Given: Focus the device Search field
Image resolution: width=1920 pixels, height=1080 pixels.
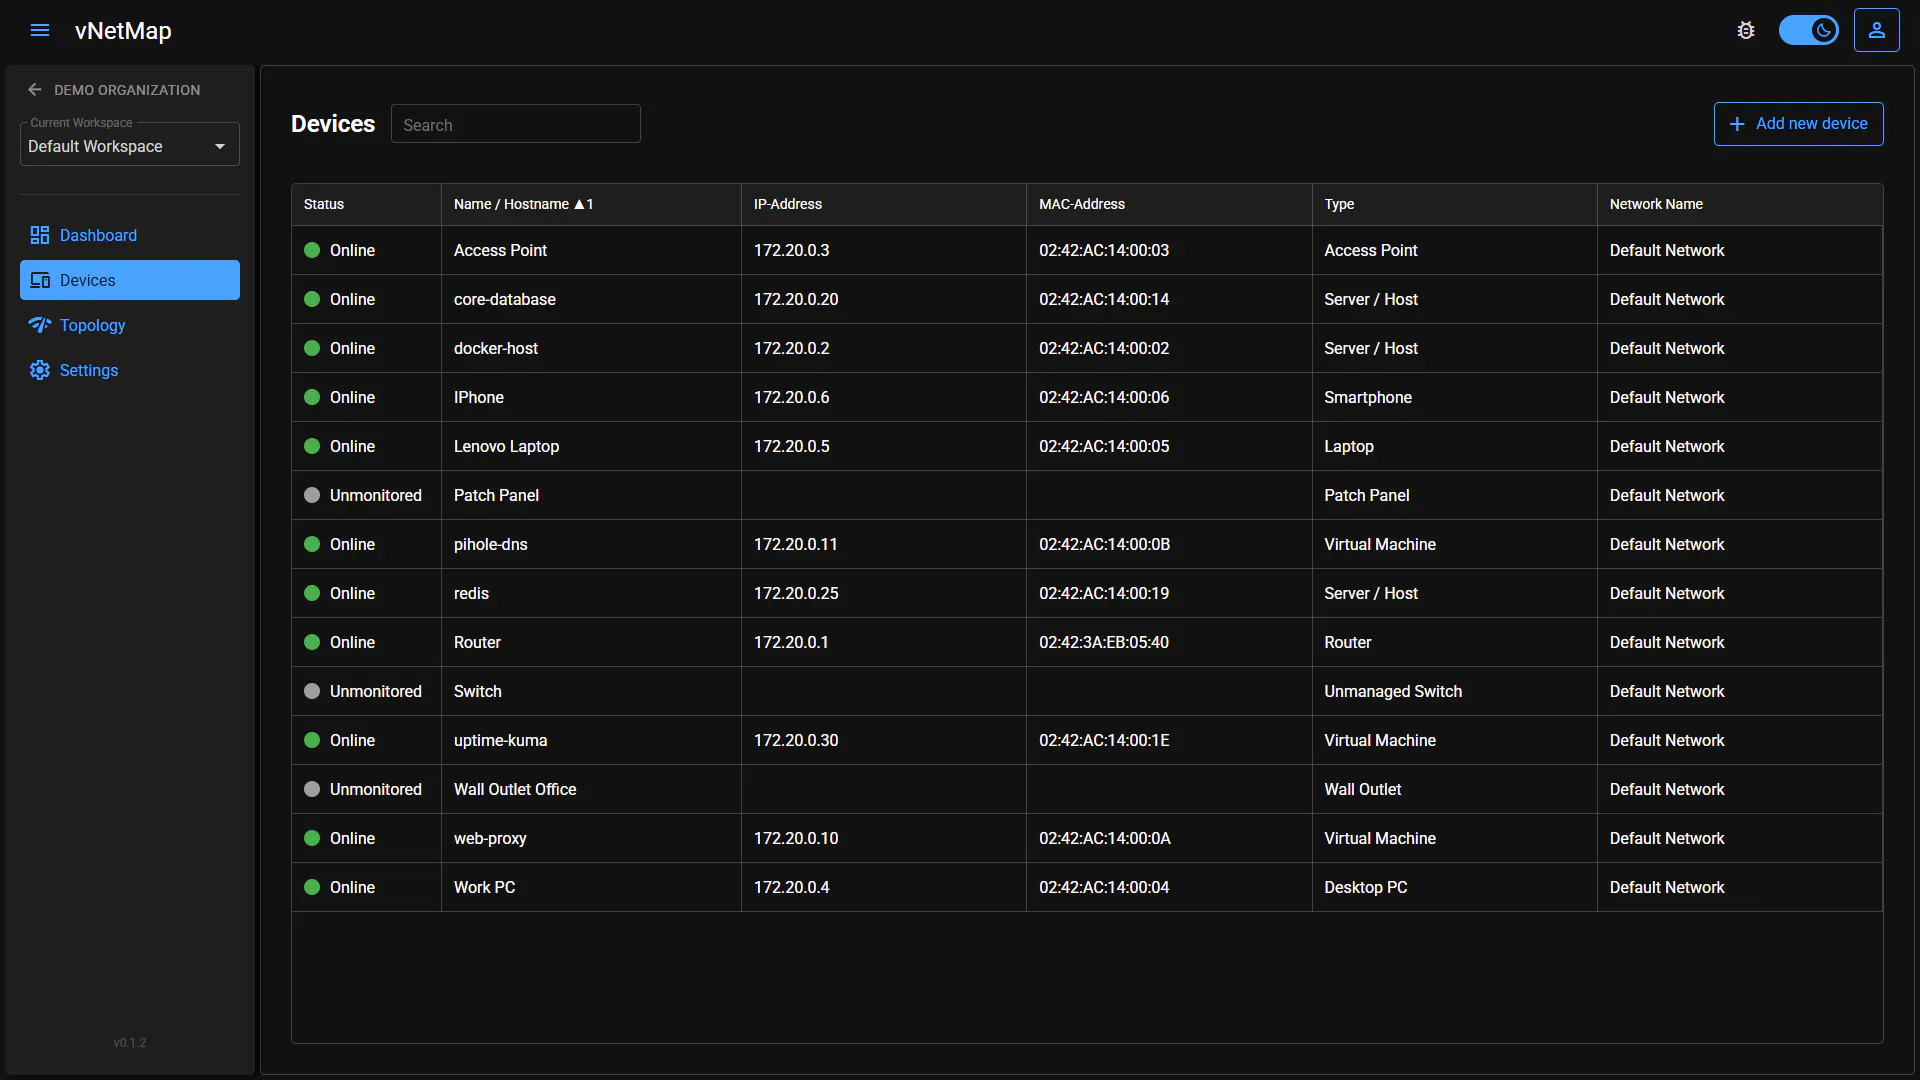Looking at the screenshot, I should (x=516, y=124).
